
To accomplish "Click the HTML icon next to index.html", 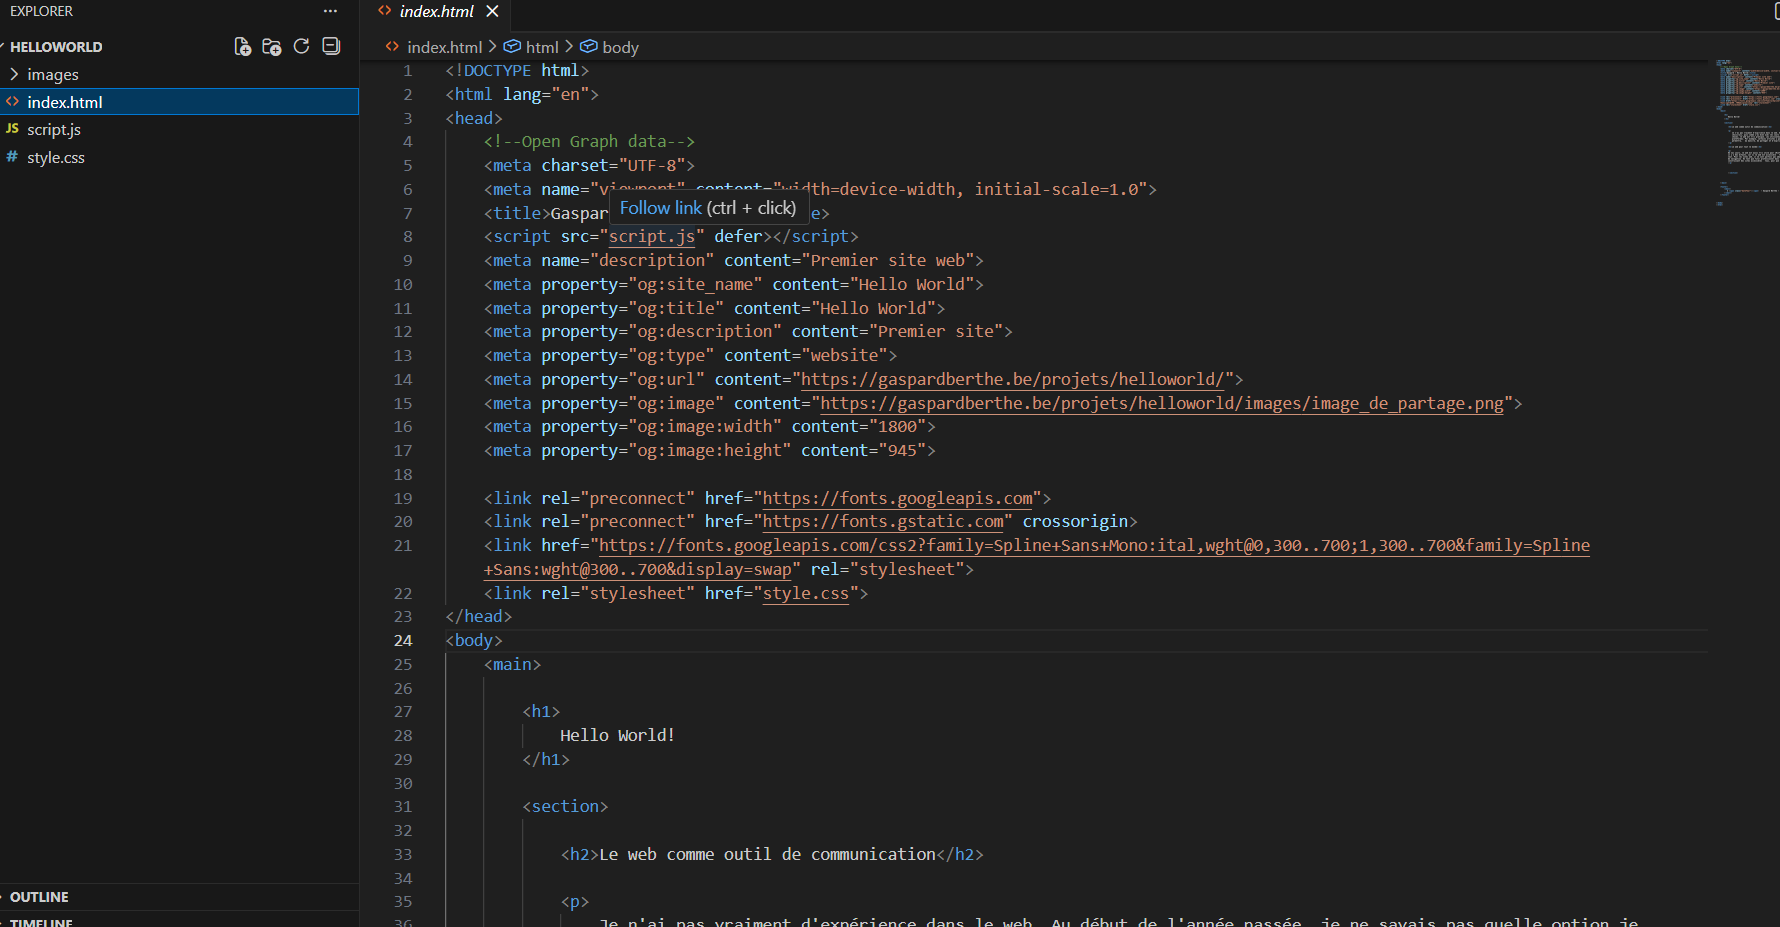I will [12, 101].
